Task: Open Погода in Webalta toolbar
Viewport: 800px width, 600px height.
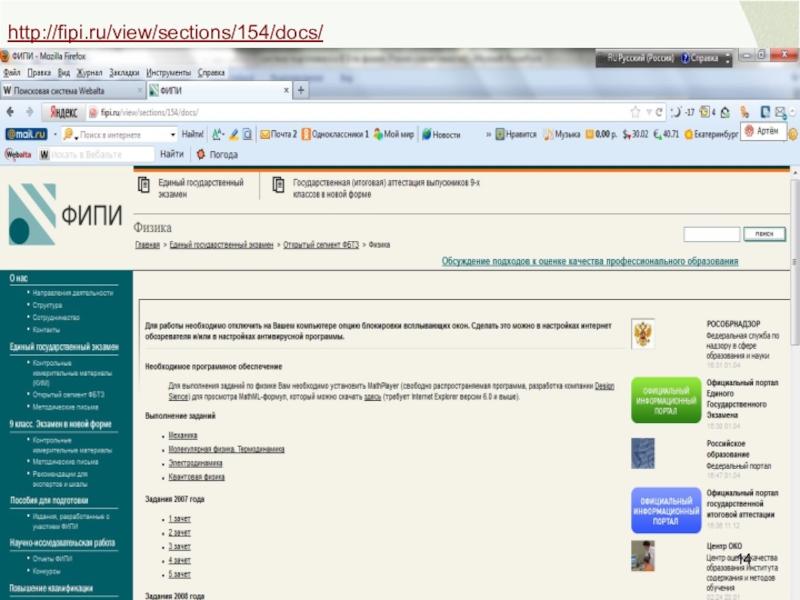Action: [217, 154]
